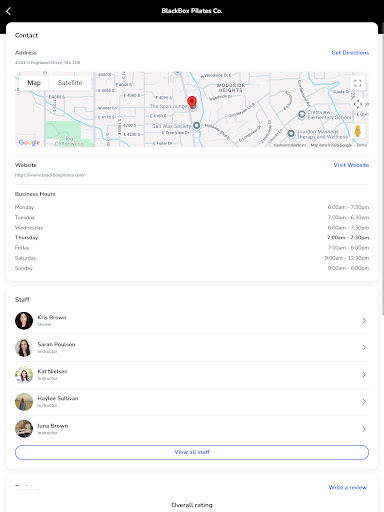Click the Overall rating heading
The width and height of the screenshot is (384, 512).
pyautogui.click(x=192, y=505)
